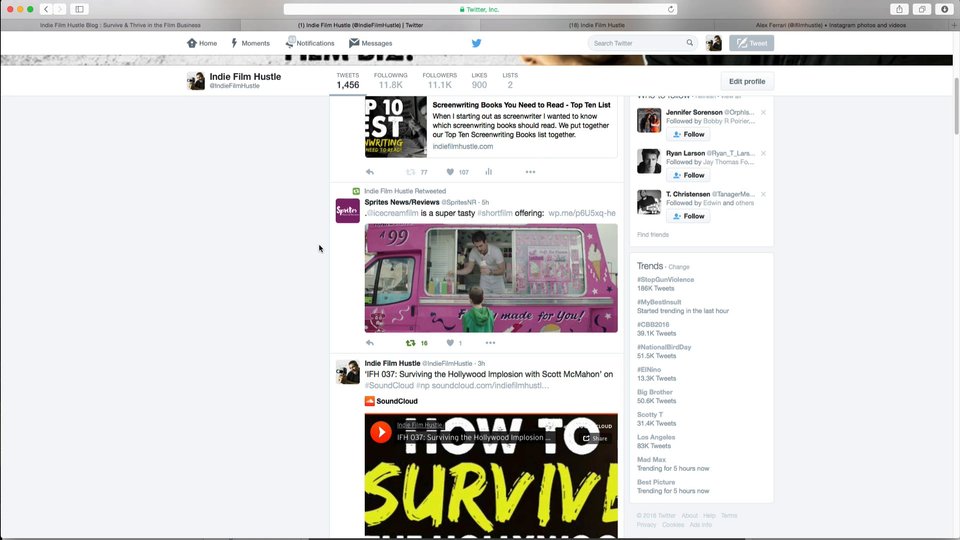Click the Edit profile button
The width and height of the screenshot is (960, 540).
pos(747,81)
